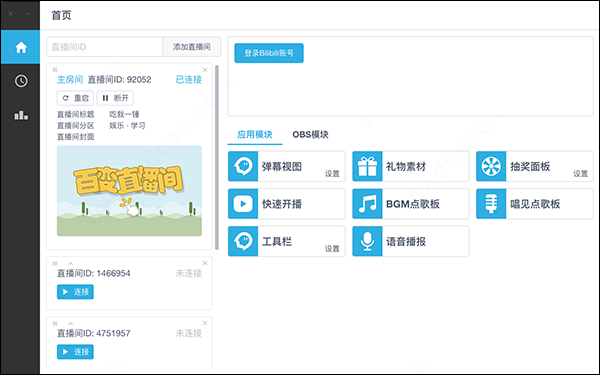Screen dimensions: 600x375
Task: Open the 抽奖面板 module
Action: [535, 166]
